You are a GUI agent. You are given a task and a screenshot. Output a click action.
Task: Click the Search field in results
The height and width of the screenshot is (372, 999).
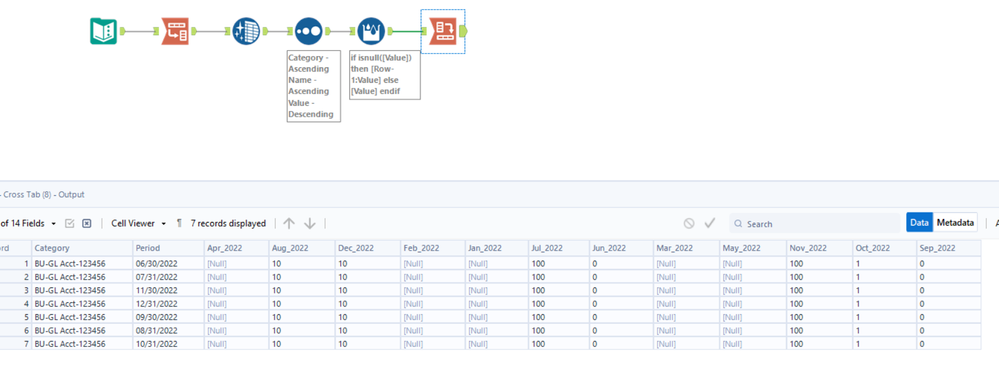click(815, 224)
